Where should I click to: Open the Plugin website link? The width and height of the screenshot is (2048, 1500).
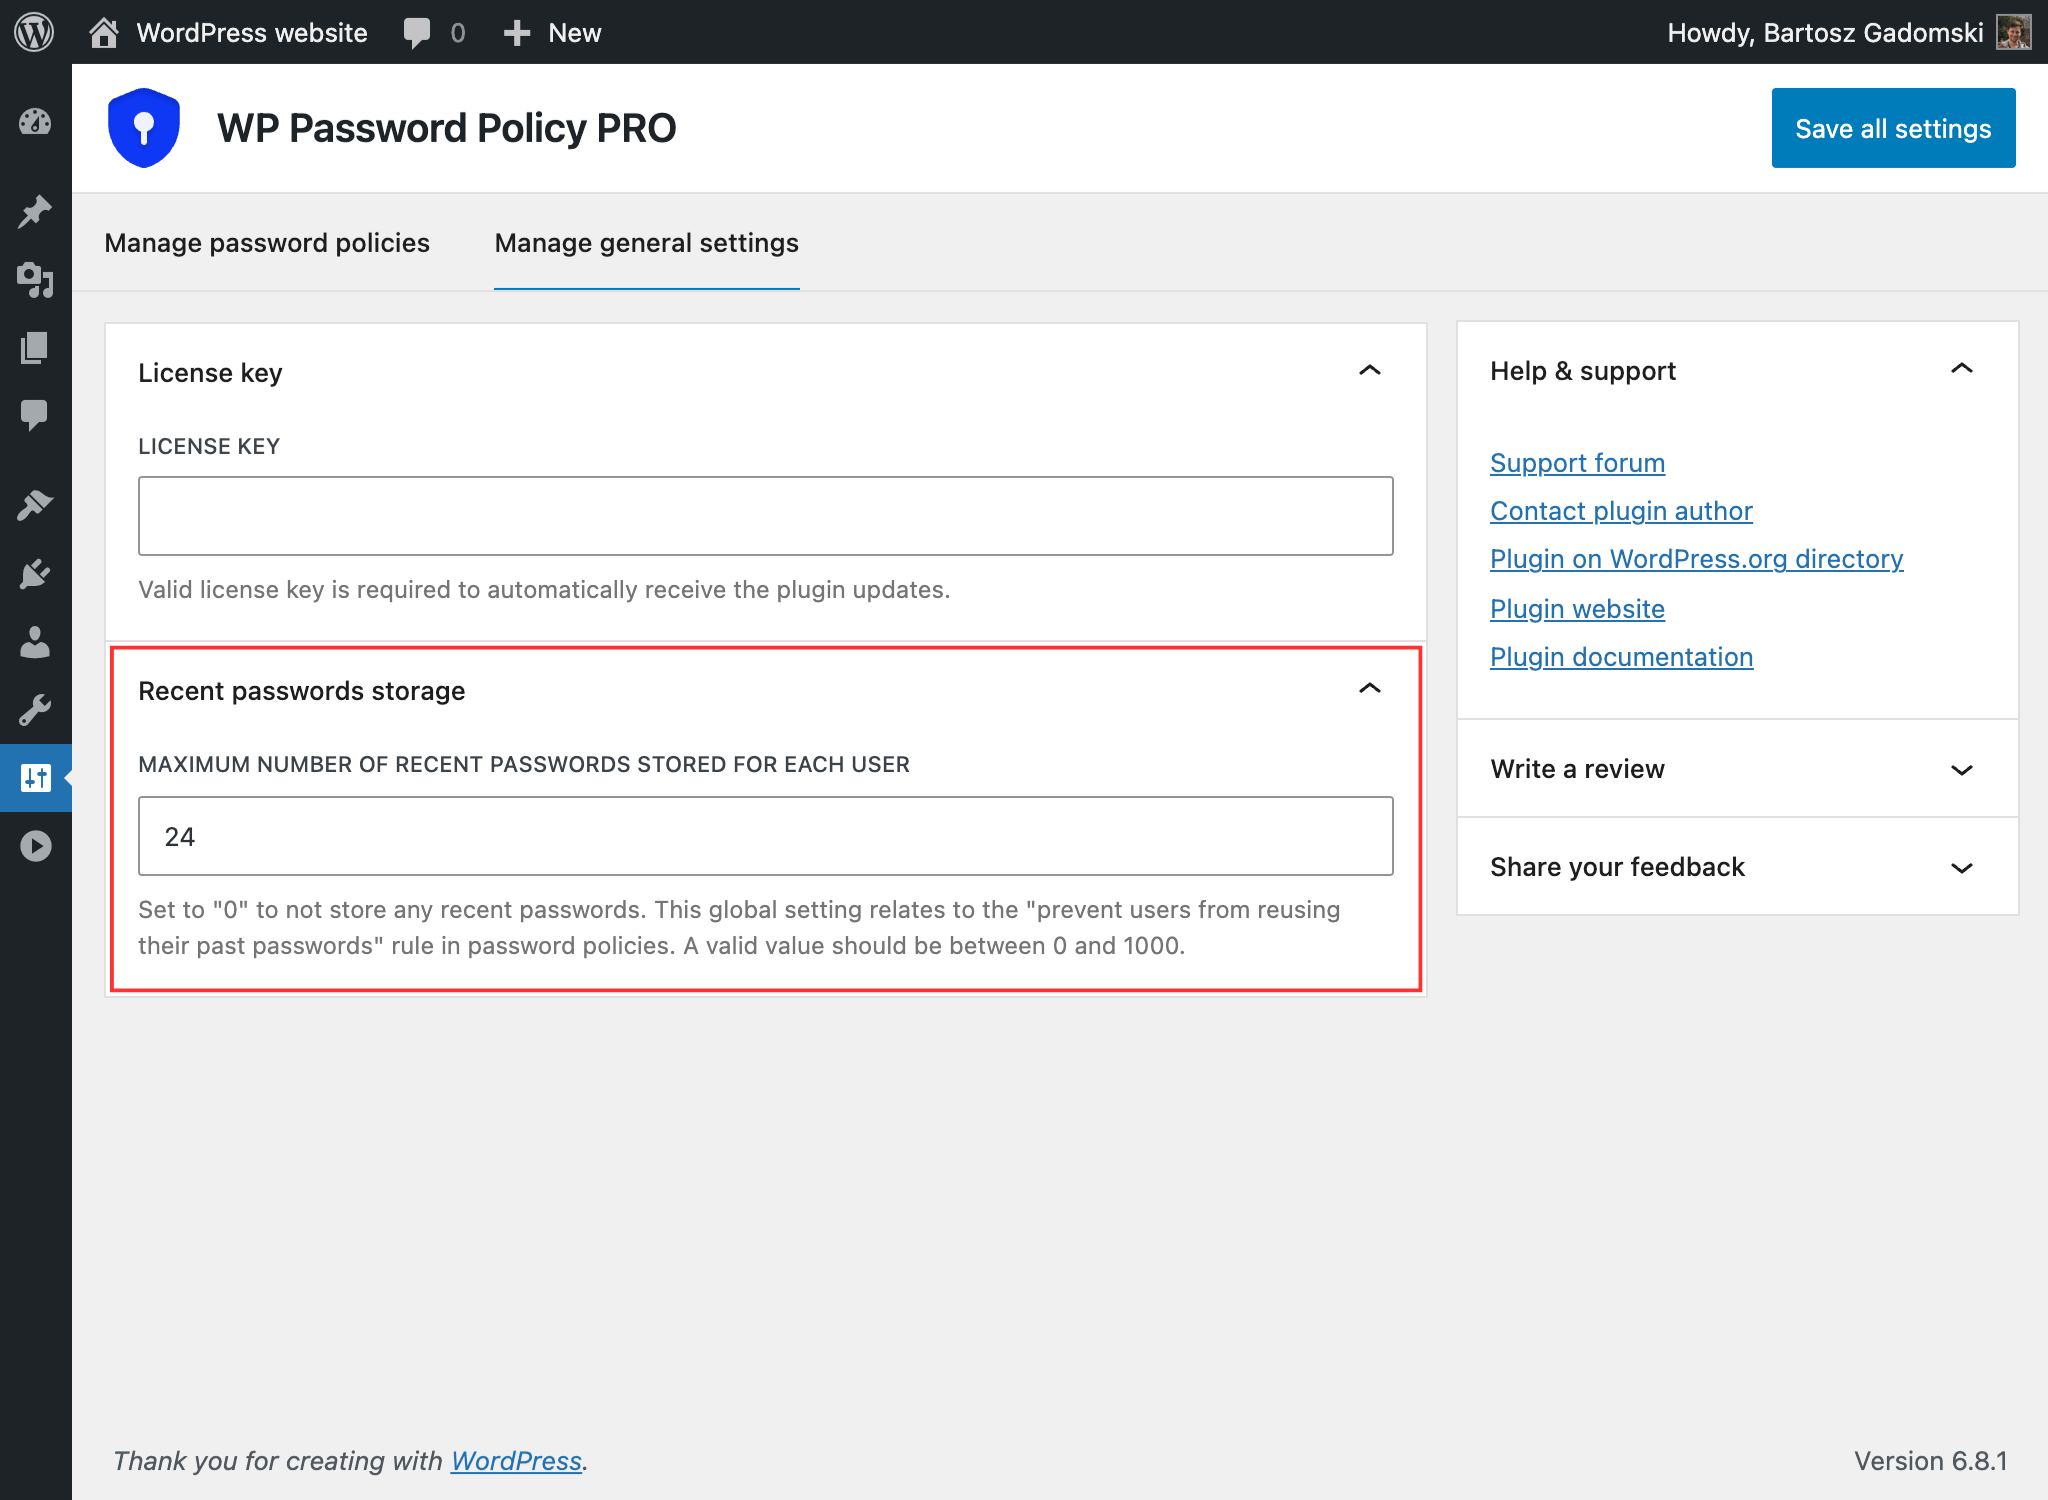tap(1577, 609)
